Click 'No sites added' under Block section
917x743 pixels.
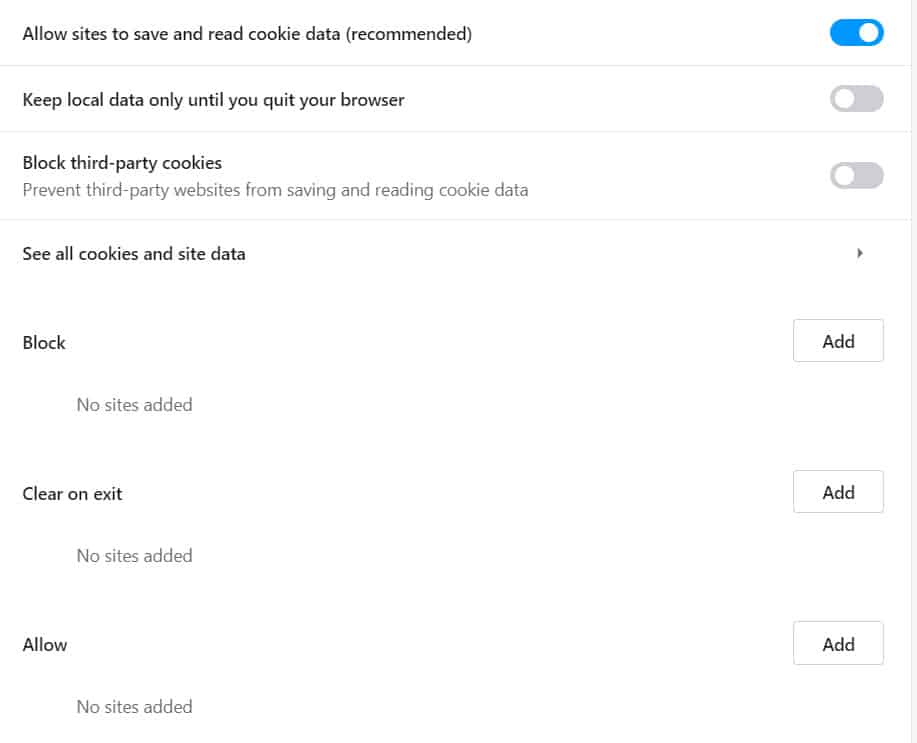coord(134,405)
